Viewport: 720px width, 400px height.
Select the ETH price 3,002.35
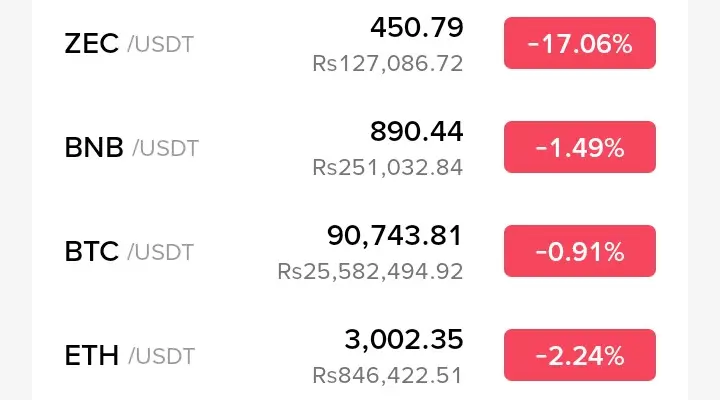pyautogui.click(x=404, y=340)
